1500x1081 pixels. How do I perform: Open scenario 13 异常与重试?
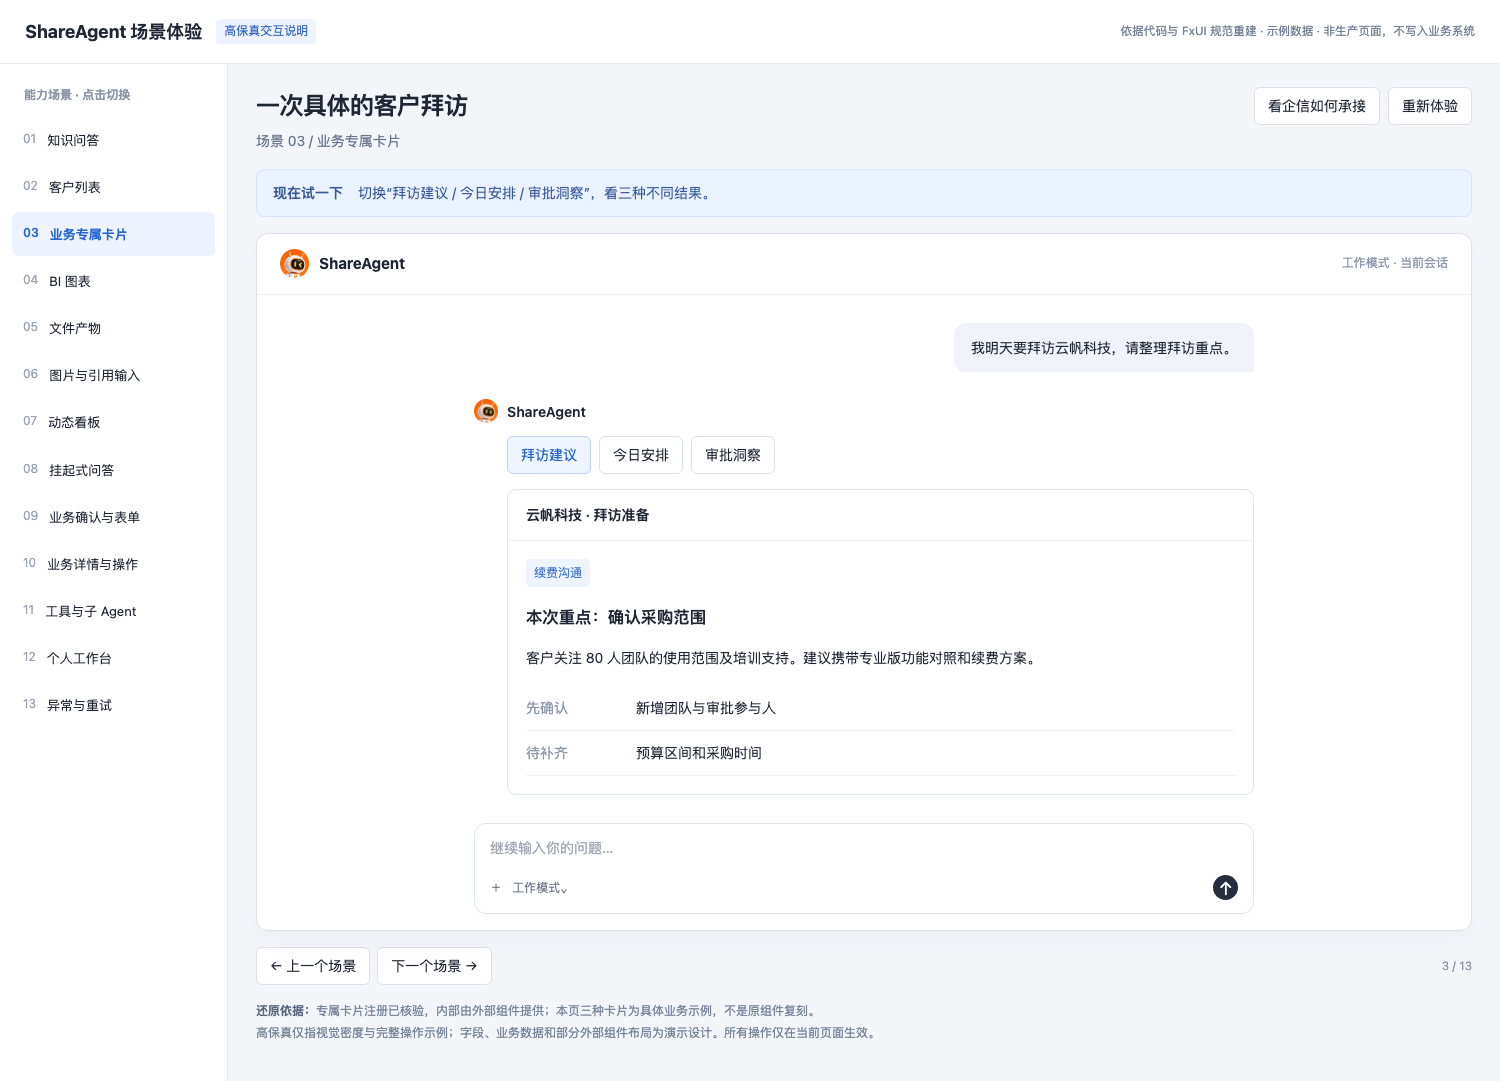(113, 705)
